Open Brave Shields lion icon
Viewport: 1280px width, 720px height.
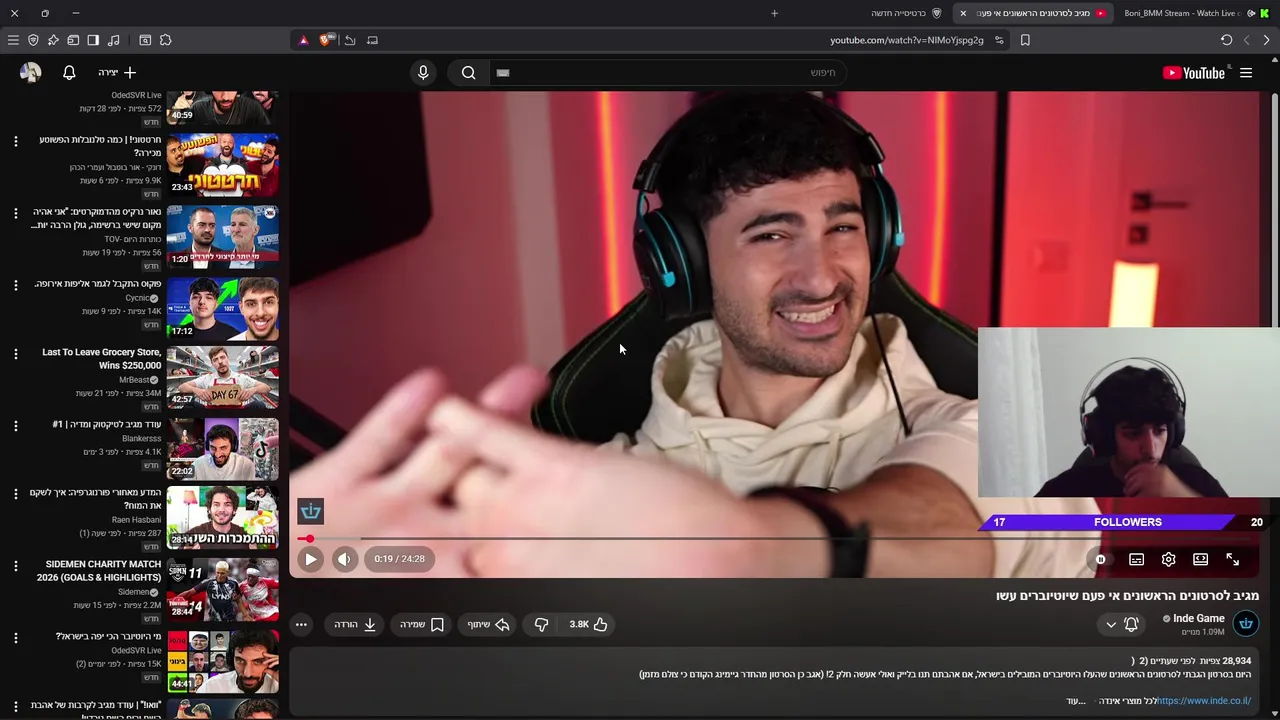point(325,40)
